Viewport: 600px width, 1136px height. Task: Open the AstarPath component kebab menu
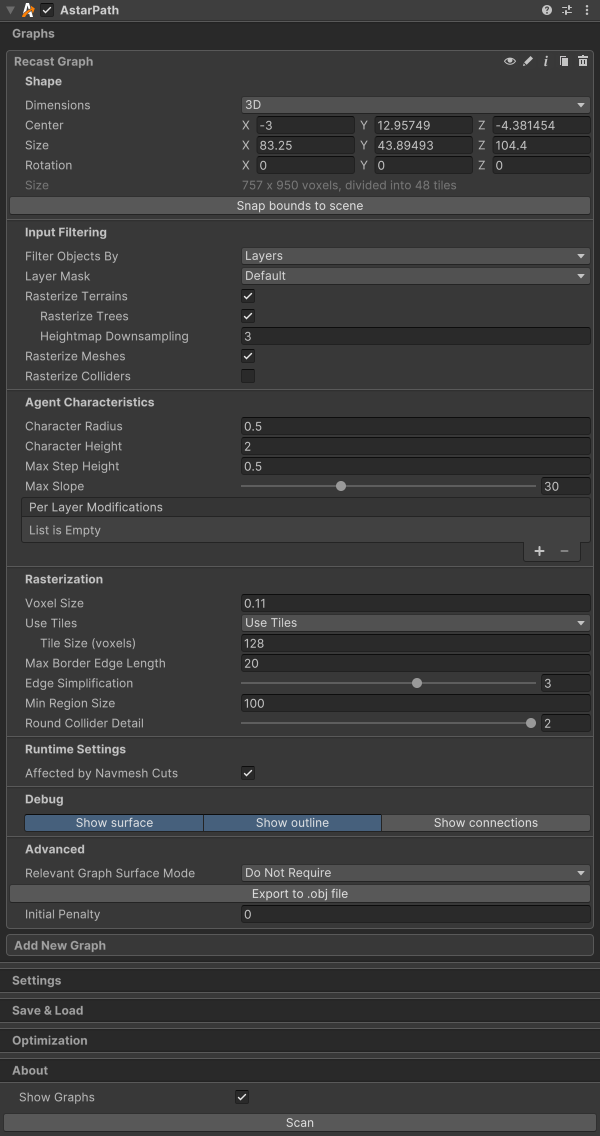coord(587,10)
